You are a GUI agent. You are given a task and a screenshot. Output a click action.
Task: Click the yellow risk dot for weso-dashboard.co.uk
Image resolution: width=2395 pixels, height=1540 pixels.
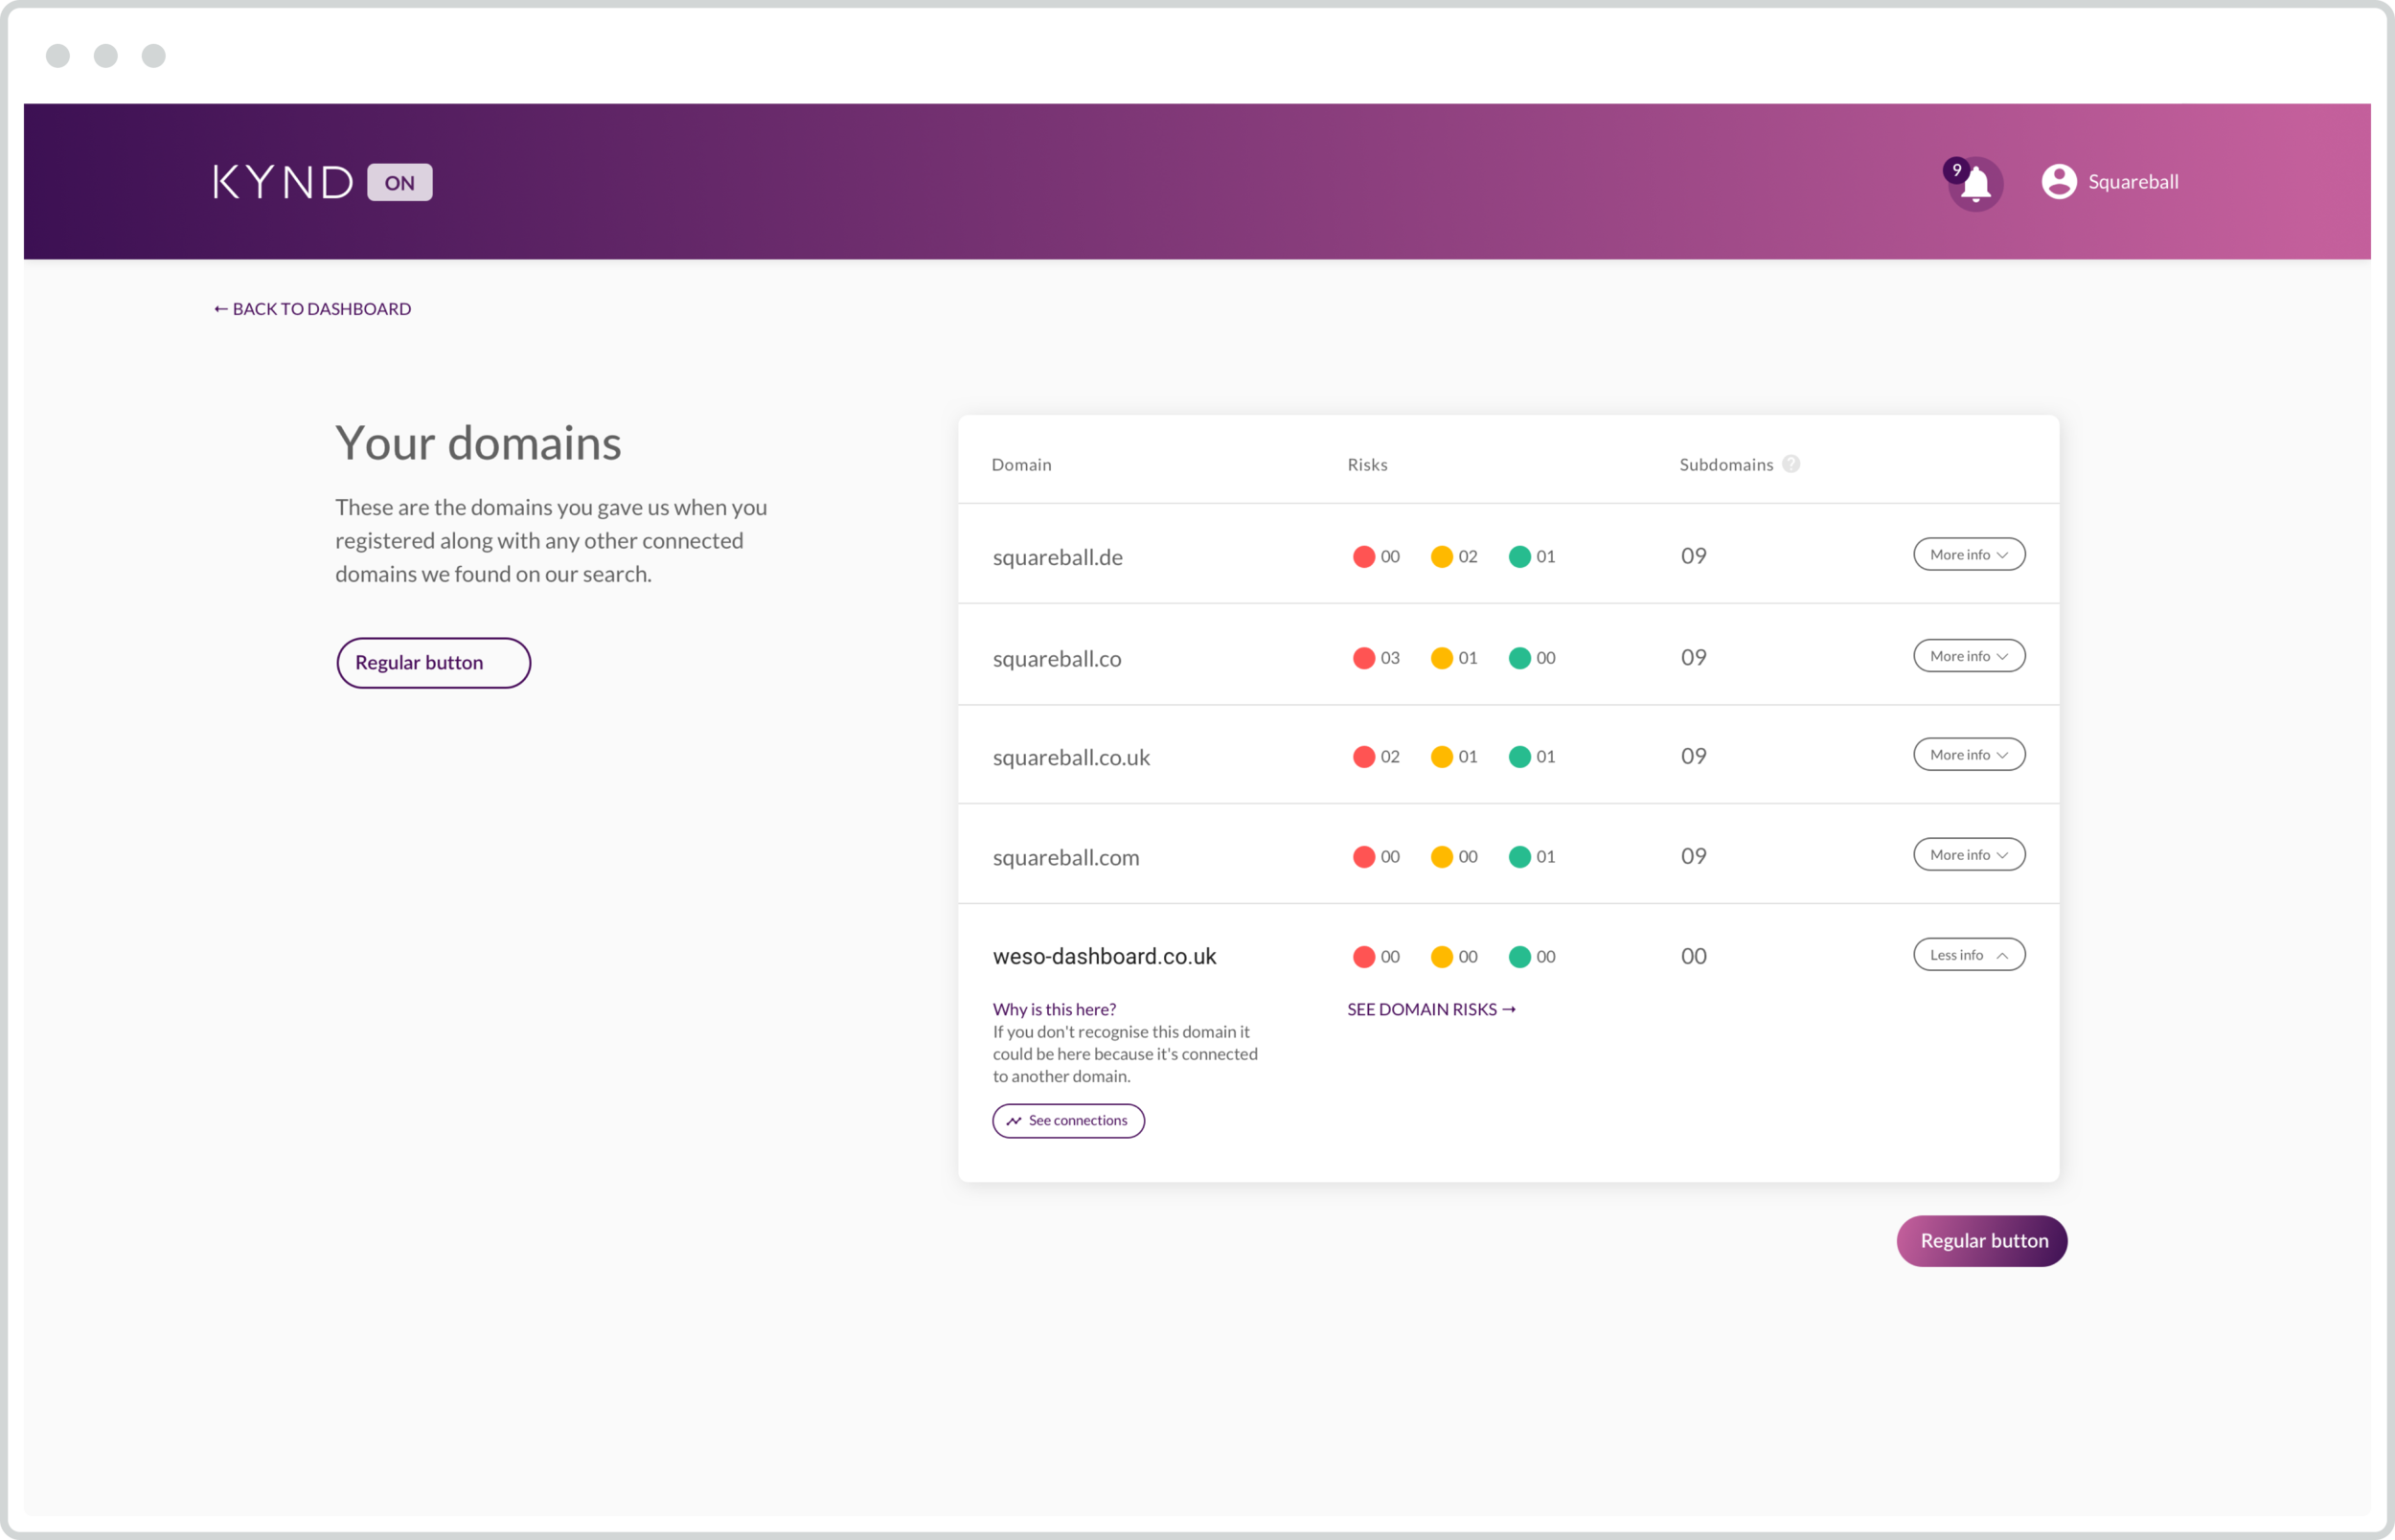1442,957
